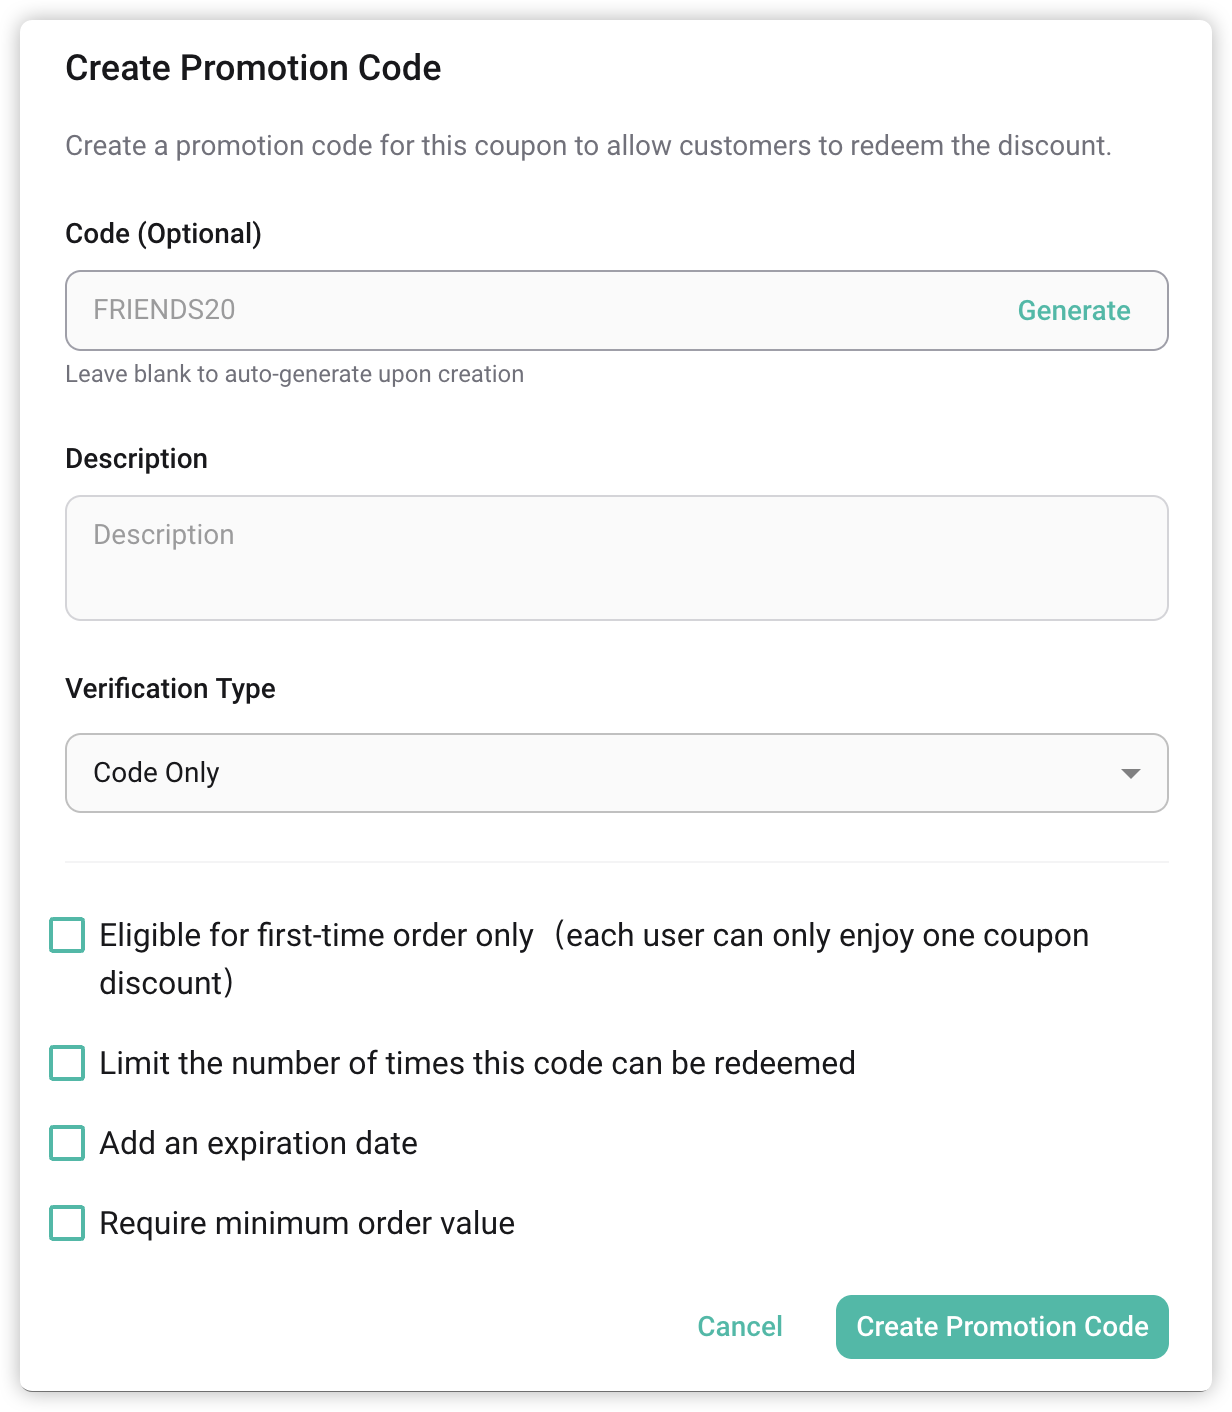This screenshot has height=1412, width=1232.
Task: Cancel the promotion code dialog
Action: pyautogui.click(x=740, y=1326)
